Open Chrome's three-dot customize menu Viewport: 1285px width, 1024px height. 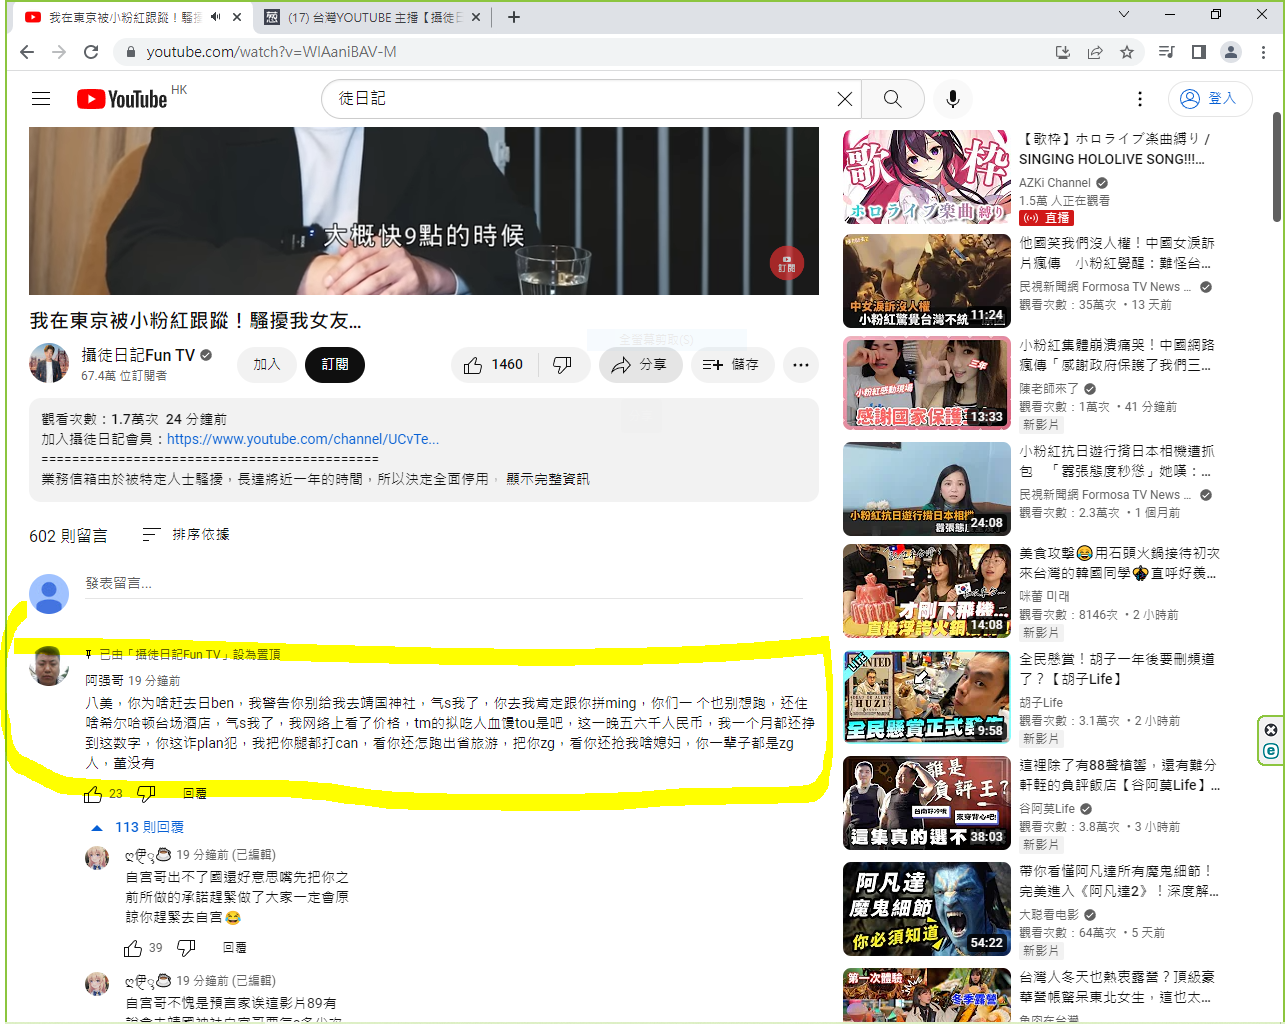pos(1263,52)
